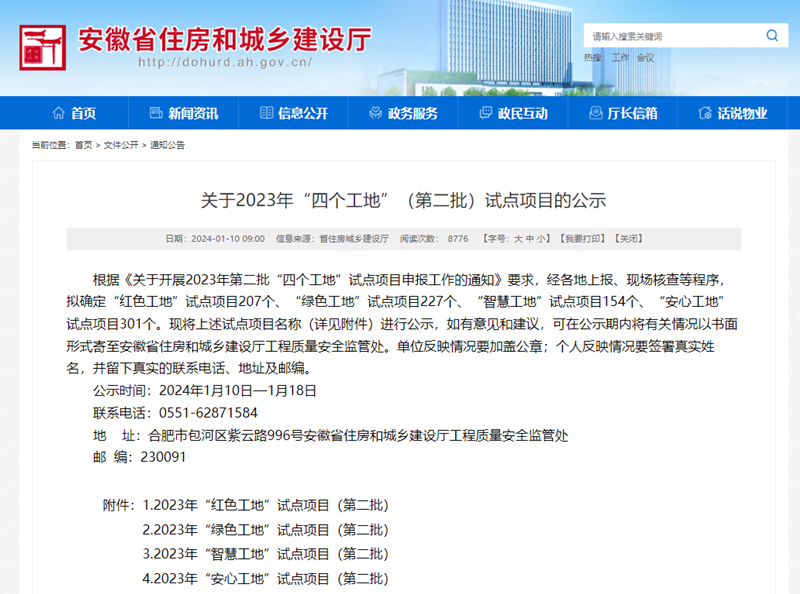Screen dimensions: 800x594
Task: Click the hot keyword 工作 under search
Action: tap(620, 57)
